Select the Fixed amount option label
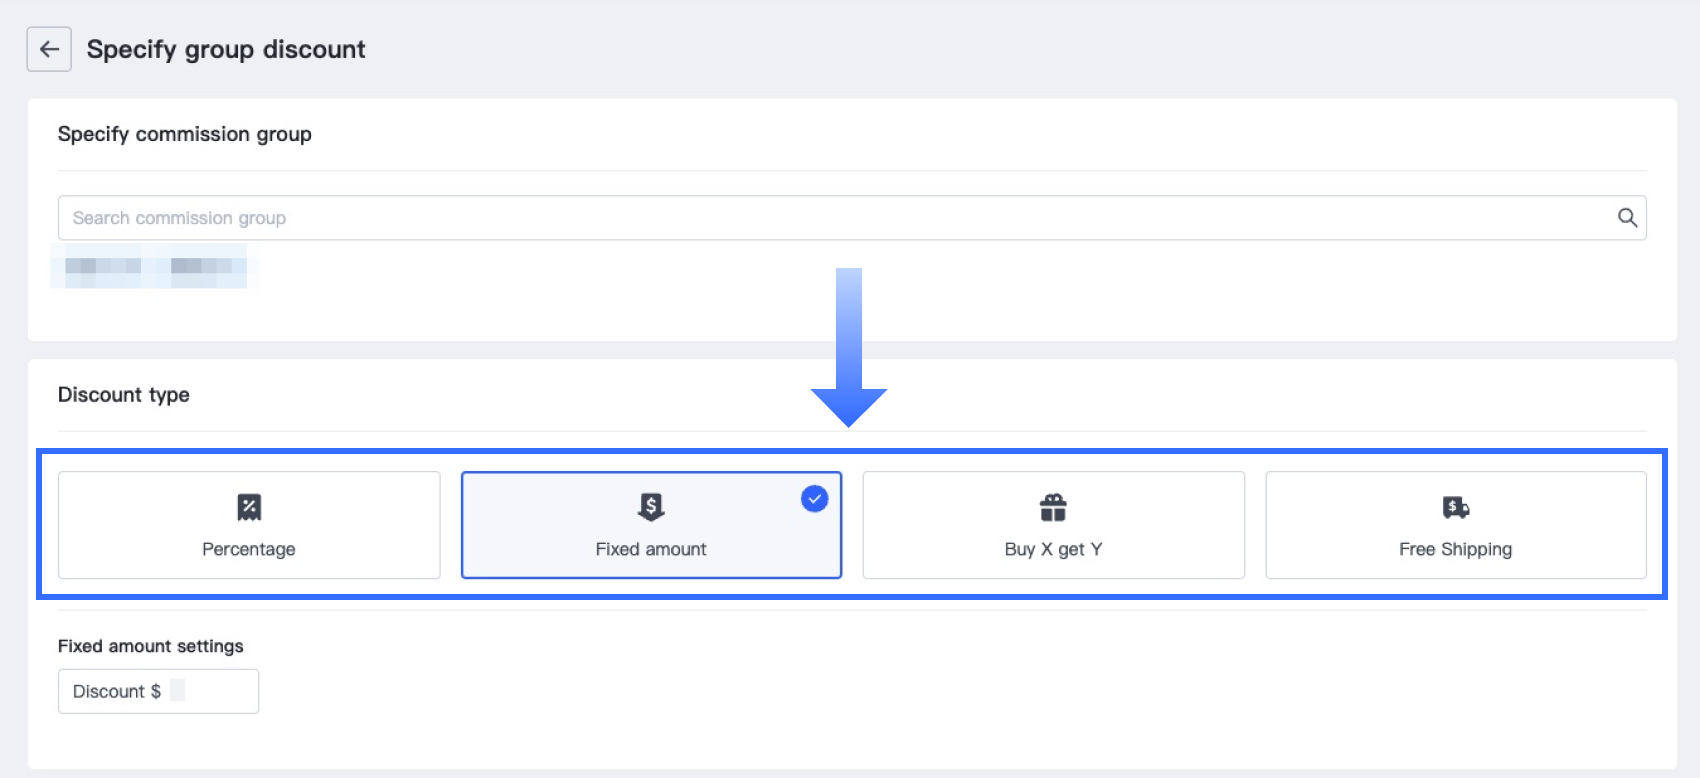 click(x=651, y=549)
